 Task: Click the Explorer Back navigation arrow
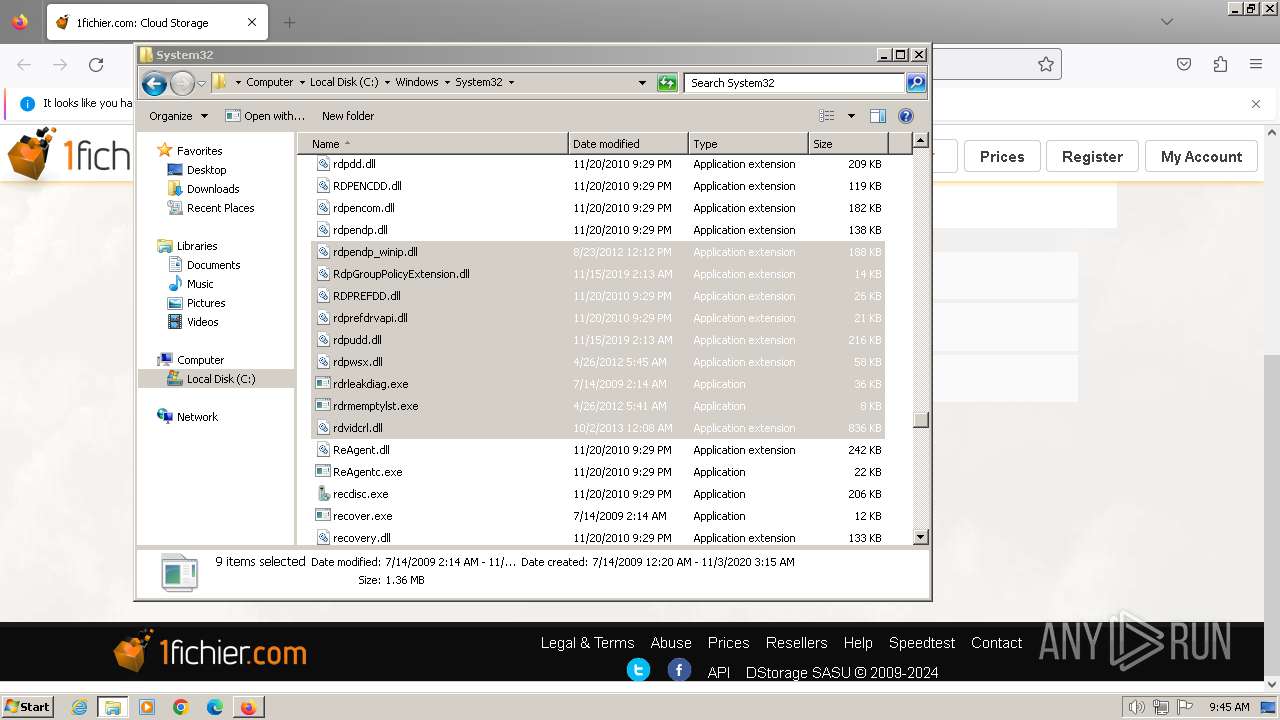[x=154, y=83]
